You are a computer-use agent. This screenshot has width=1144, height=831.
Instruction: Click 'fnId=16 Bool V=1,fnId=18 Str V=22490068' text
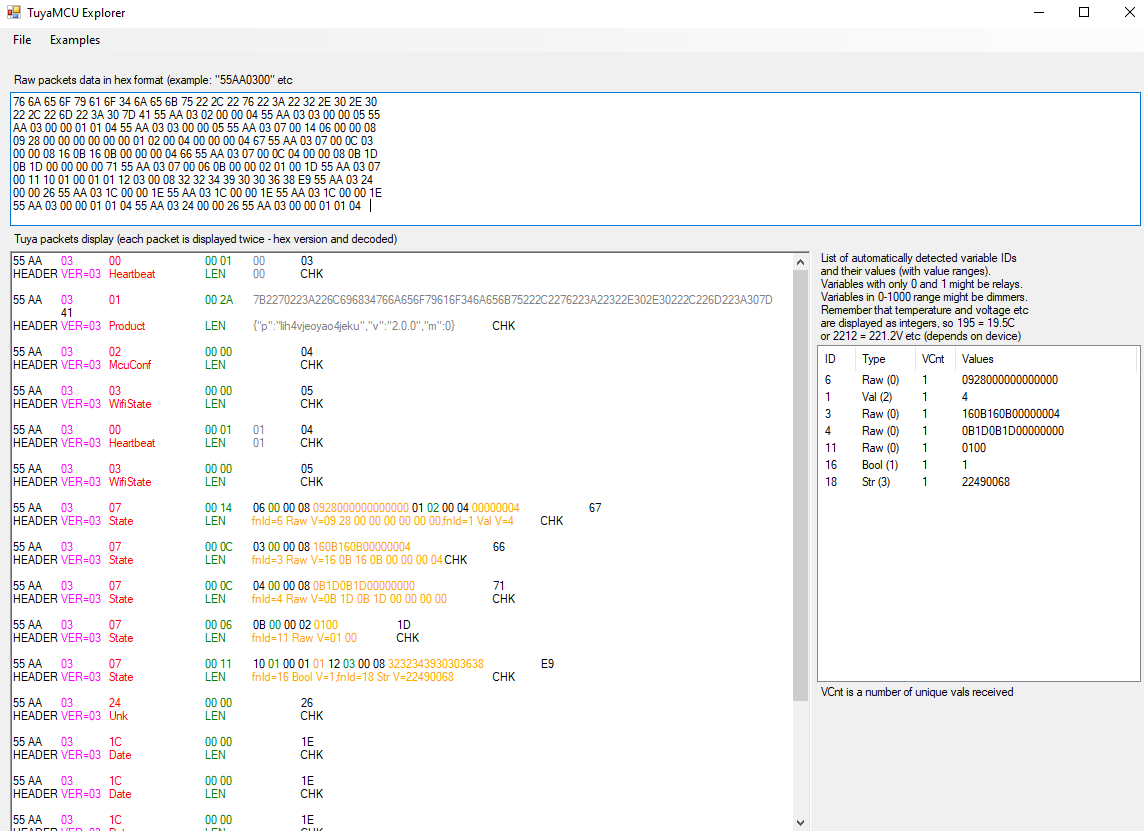[x=352, y=677]
